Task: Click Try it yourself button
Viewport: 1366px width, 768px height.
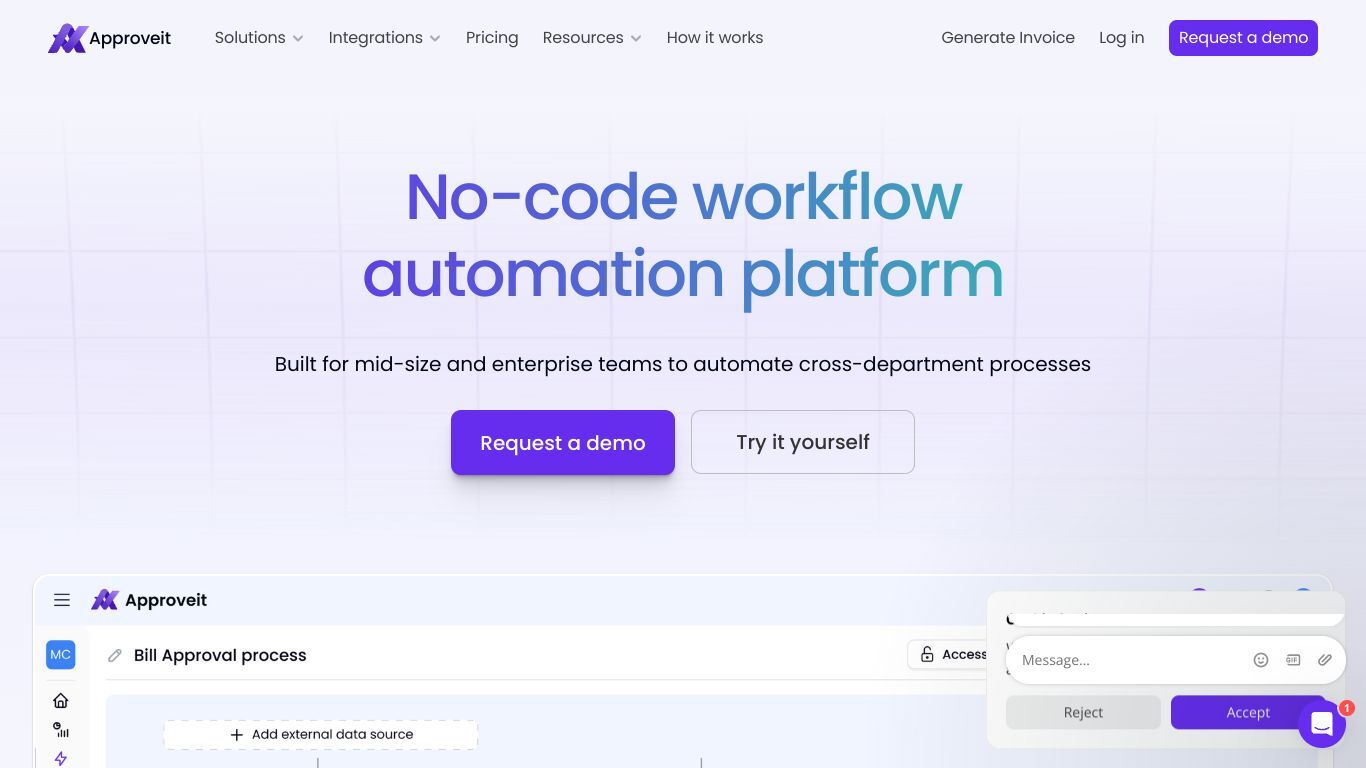Action: tap(803, 442)
